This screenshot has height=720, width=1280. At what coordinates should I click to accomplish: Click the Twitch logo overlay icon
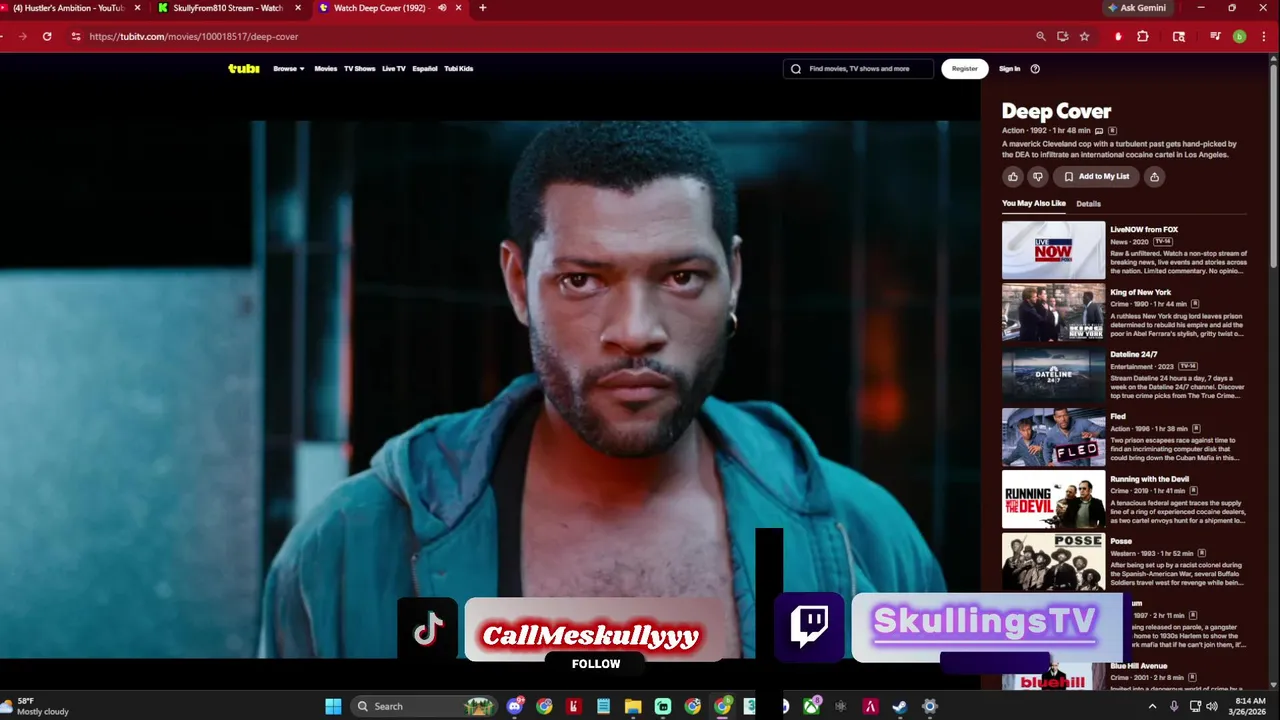click(809, 627)
